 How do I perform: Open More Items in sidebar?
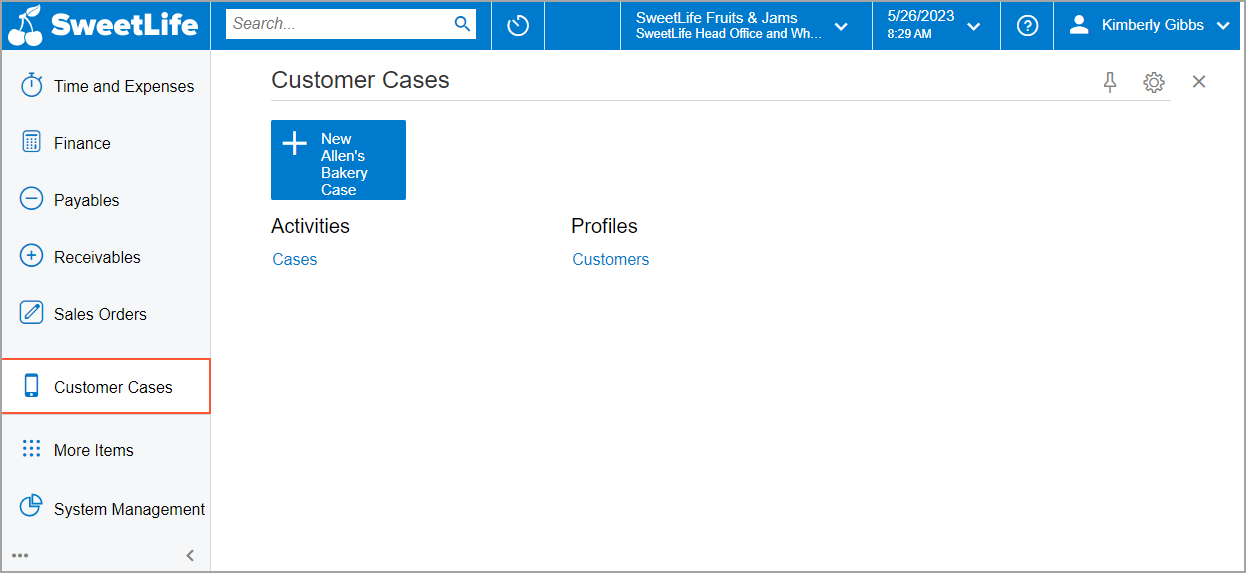[93, 450]
